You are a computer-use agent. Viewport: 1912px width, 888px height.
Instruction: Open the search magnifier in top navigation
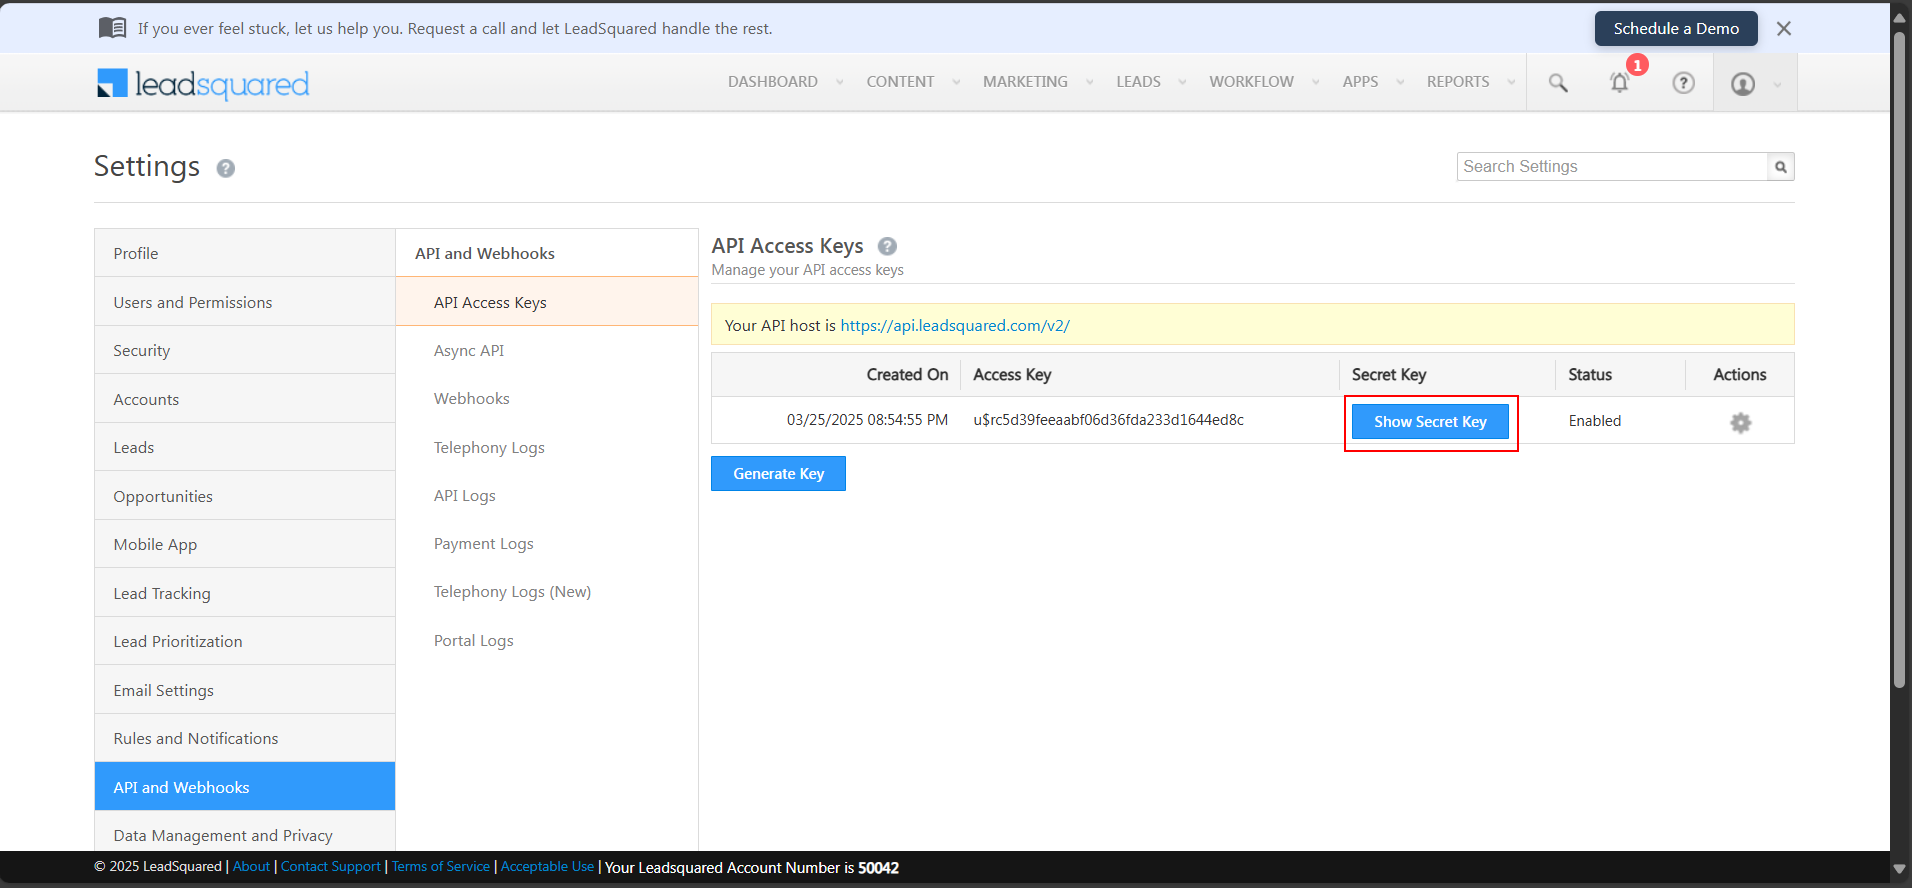tap(1558, 83)
